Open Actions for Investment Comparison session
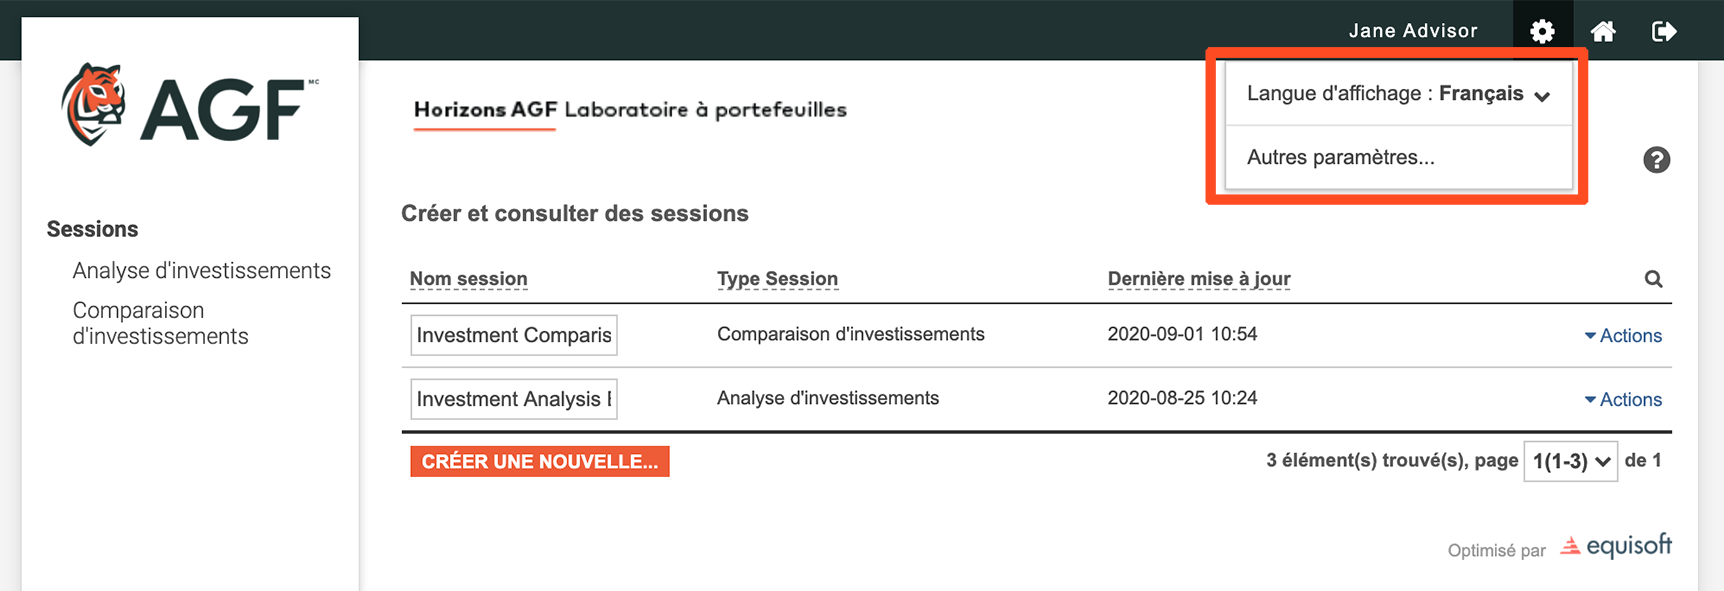 (1623, 336)
